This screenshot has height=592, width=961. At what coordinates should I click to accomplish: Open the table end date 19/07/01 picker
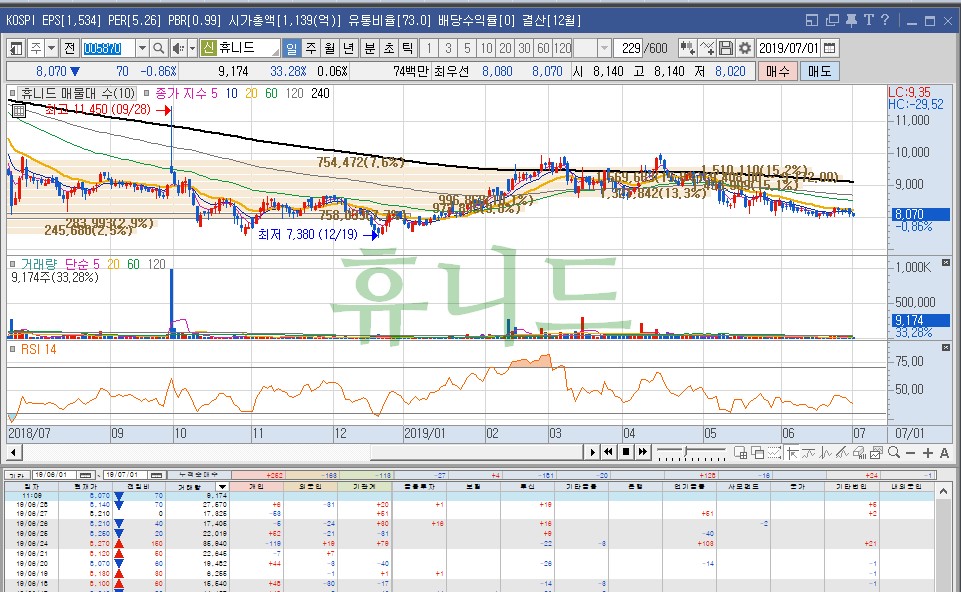pos(157,475)
